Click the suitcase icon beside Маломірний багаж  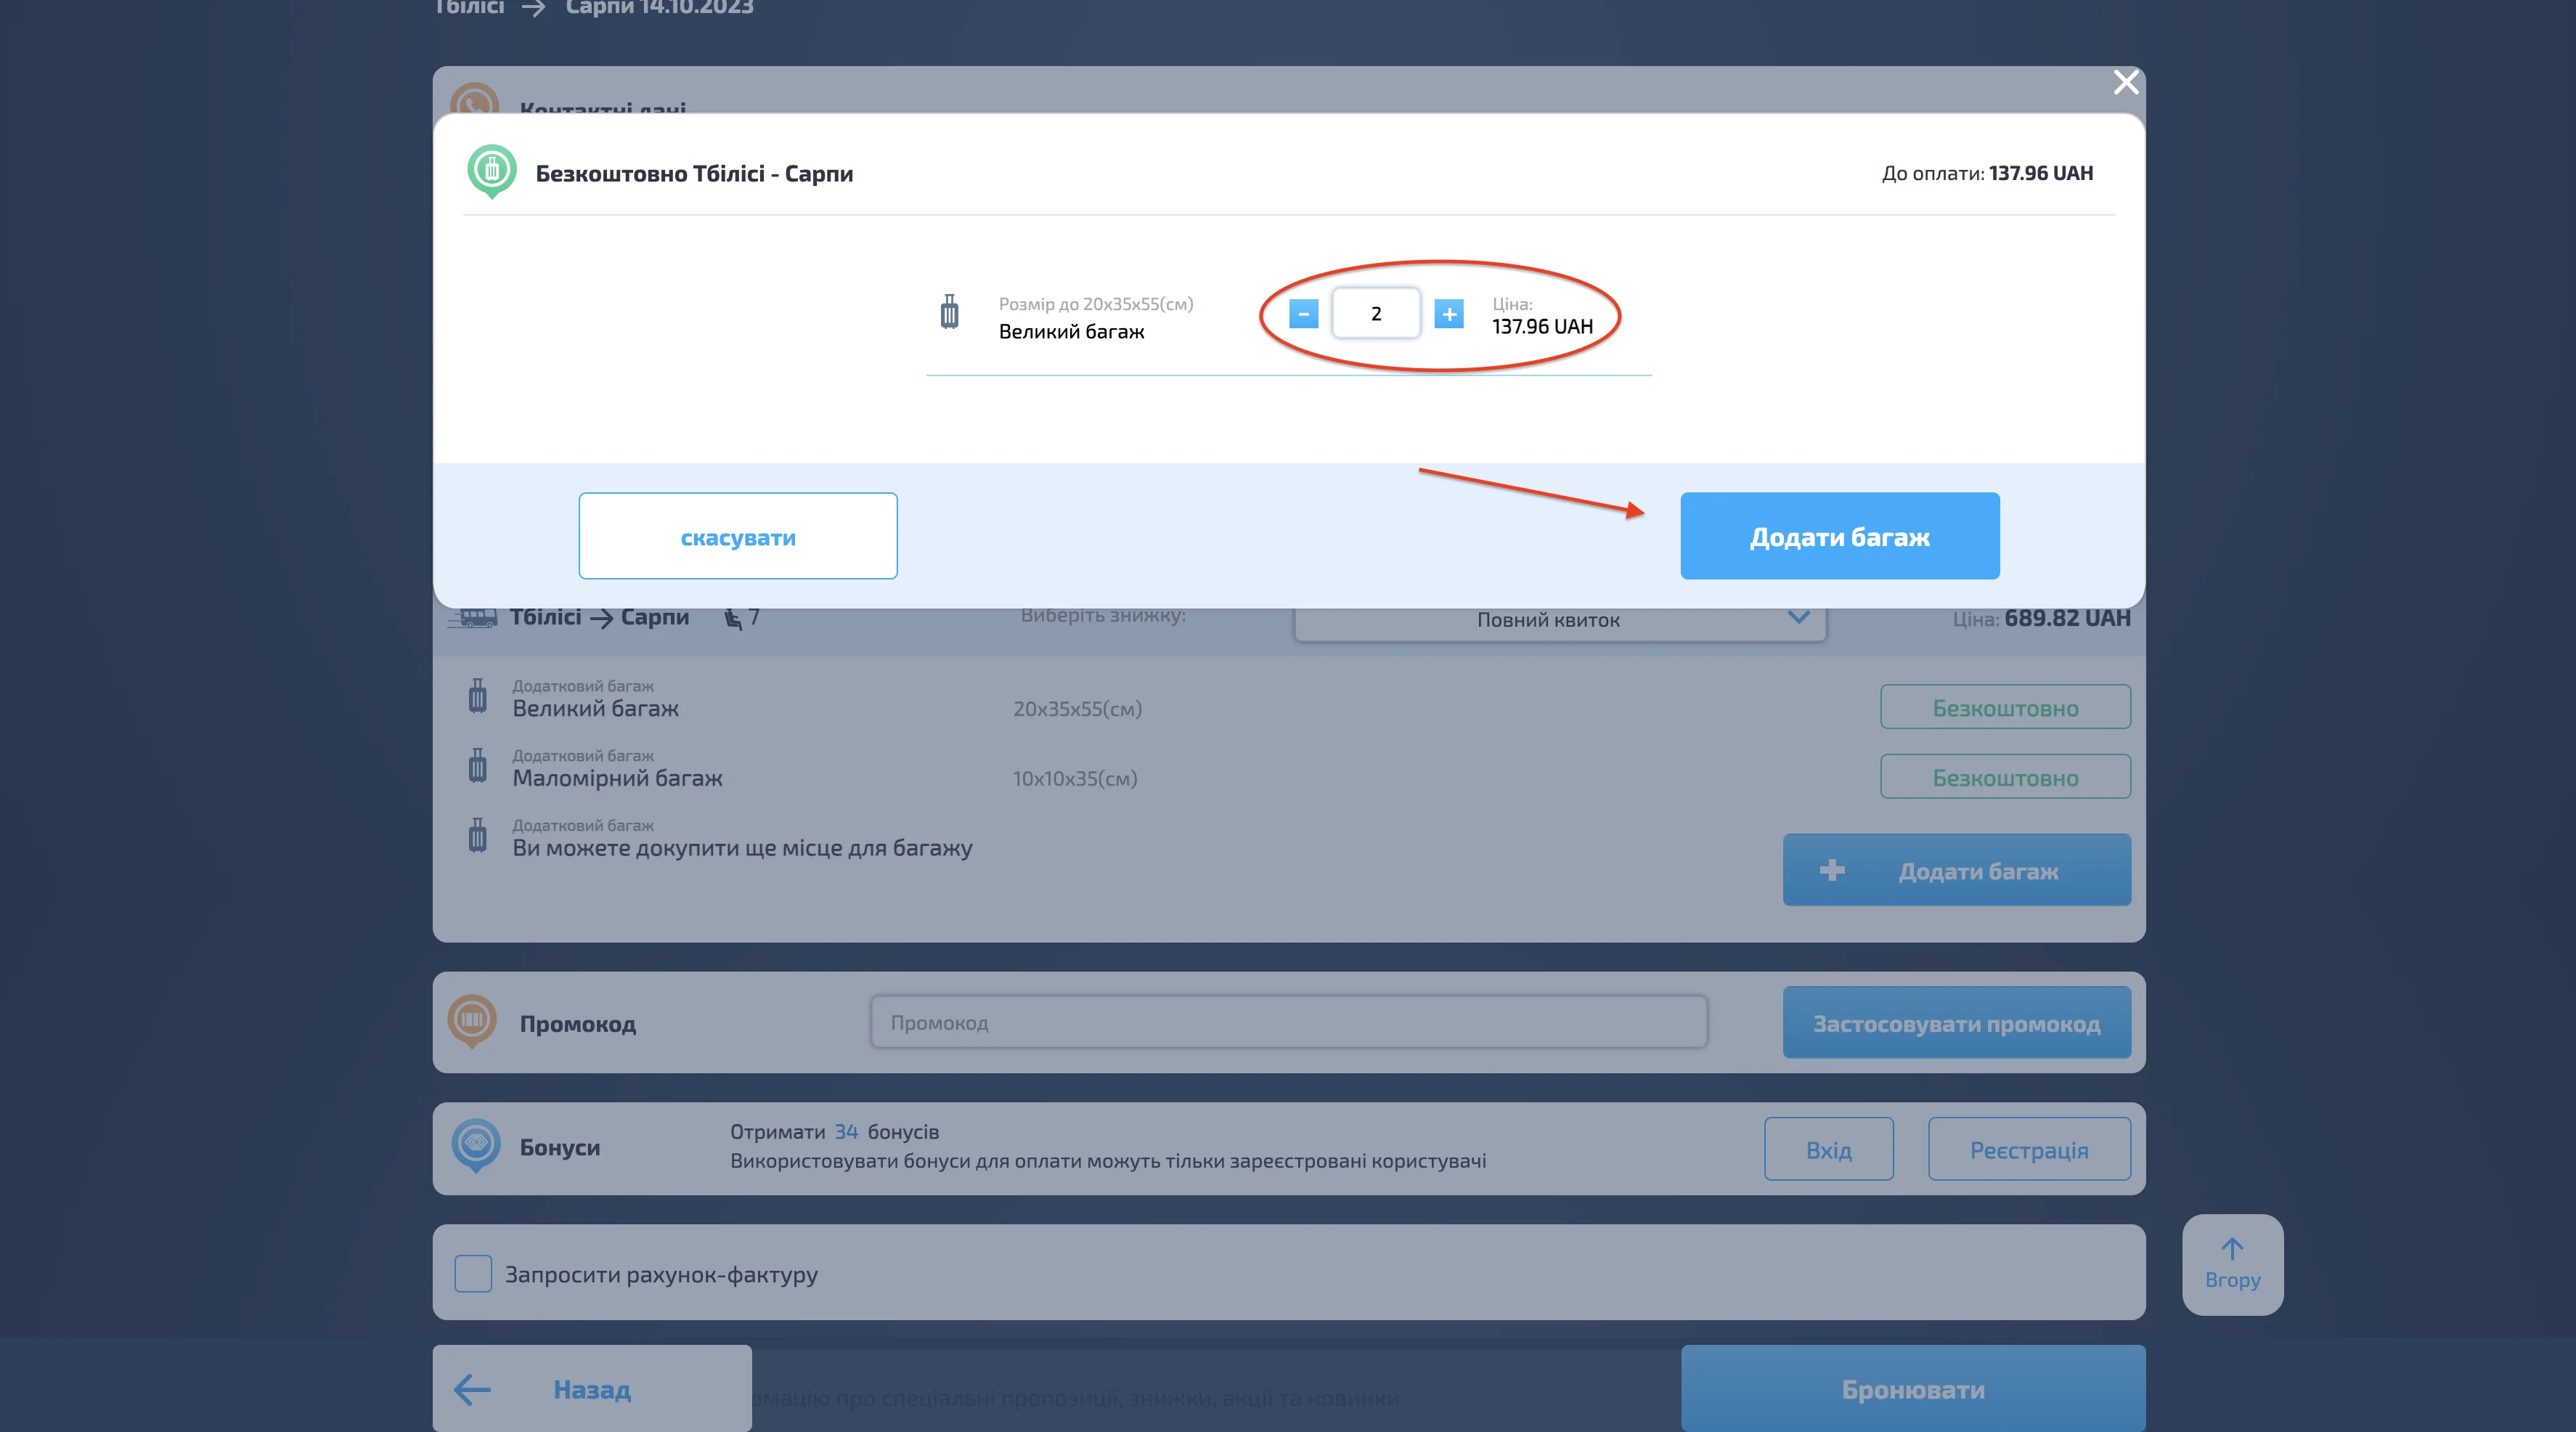[478, 766]
